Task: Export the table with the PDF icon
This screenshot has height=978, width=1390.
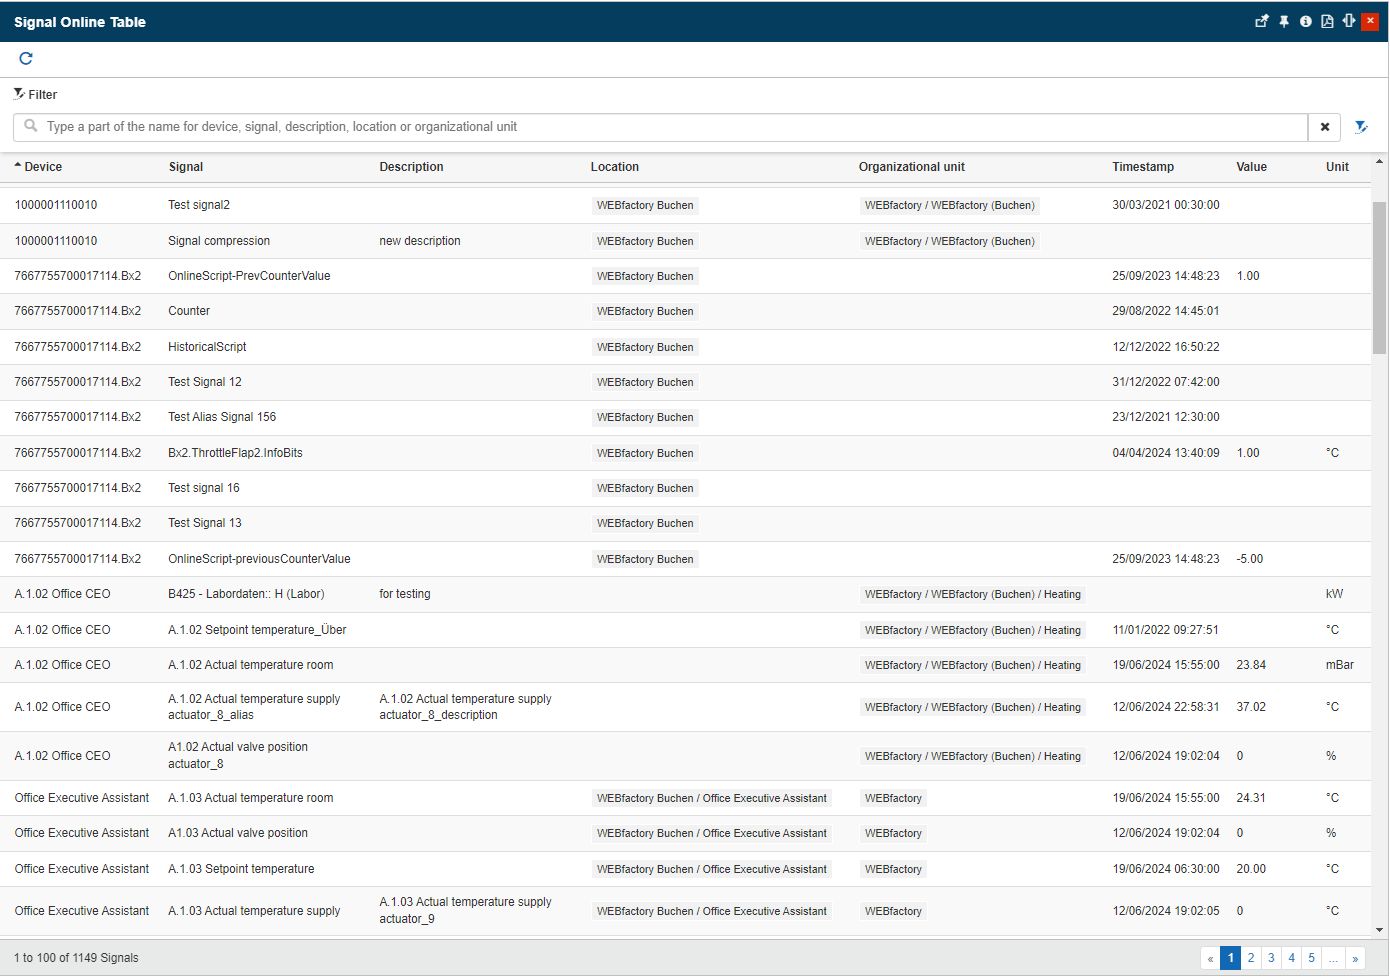Action: click(x=1327, y=21)
